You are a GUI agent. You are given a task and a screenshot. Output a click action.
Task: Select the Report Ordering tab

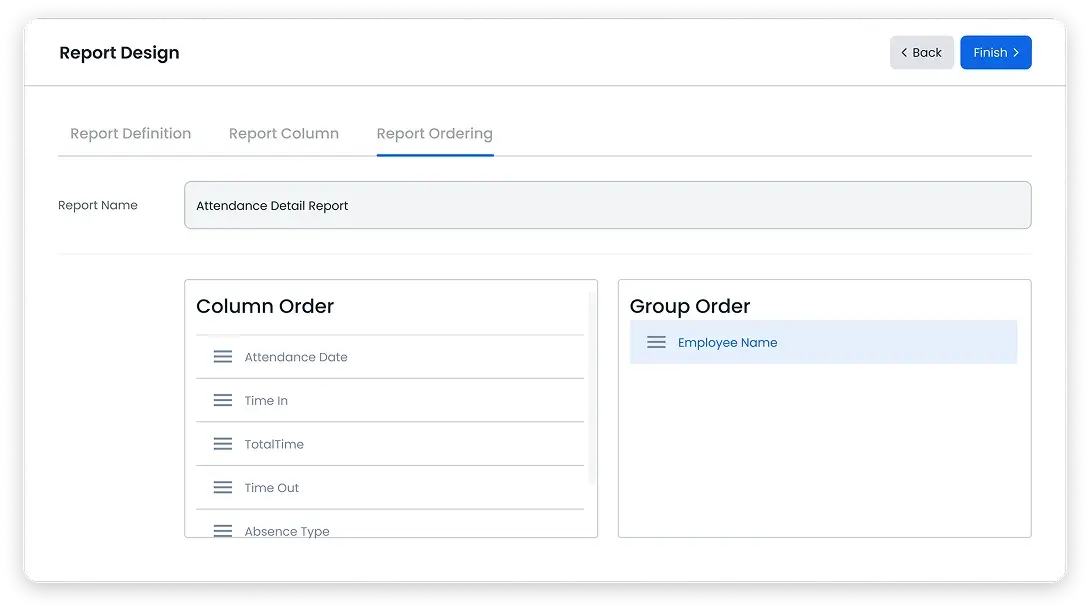pyautogui.click(x=434, y=133)
